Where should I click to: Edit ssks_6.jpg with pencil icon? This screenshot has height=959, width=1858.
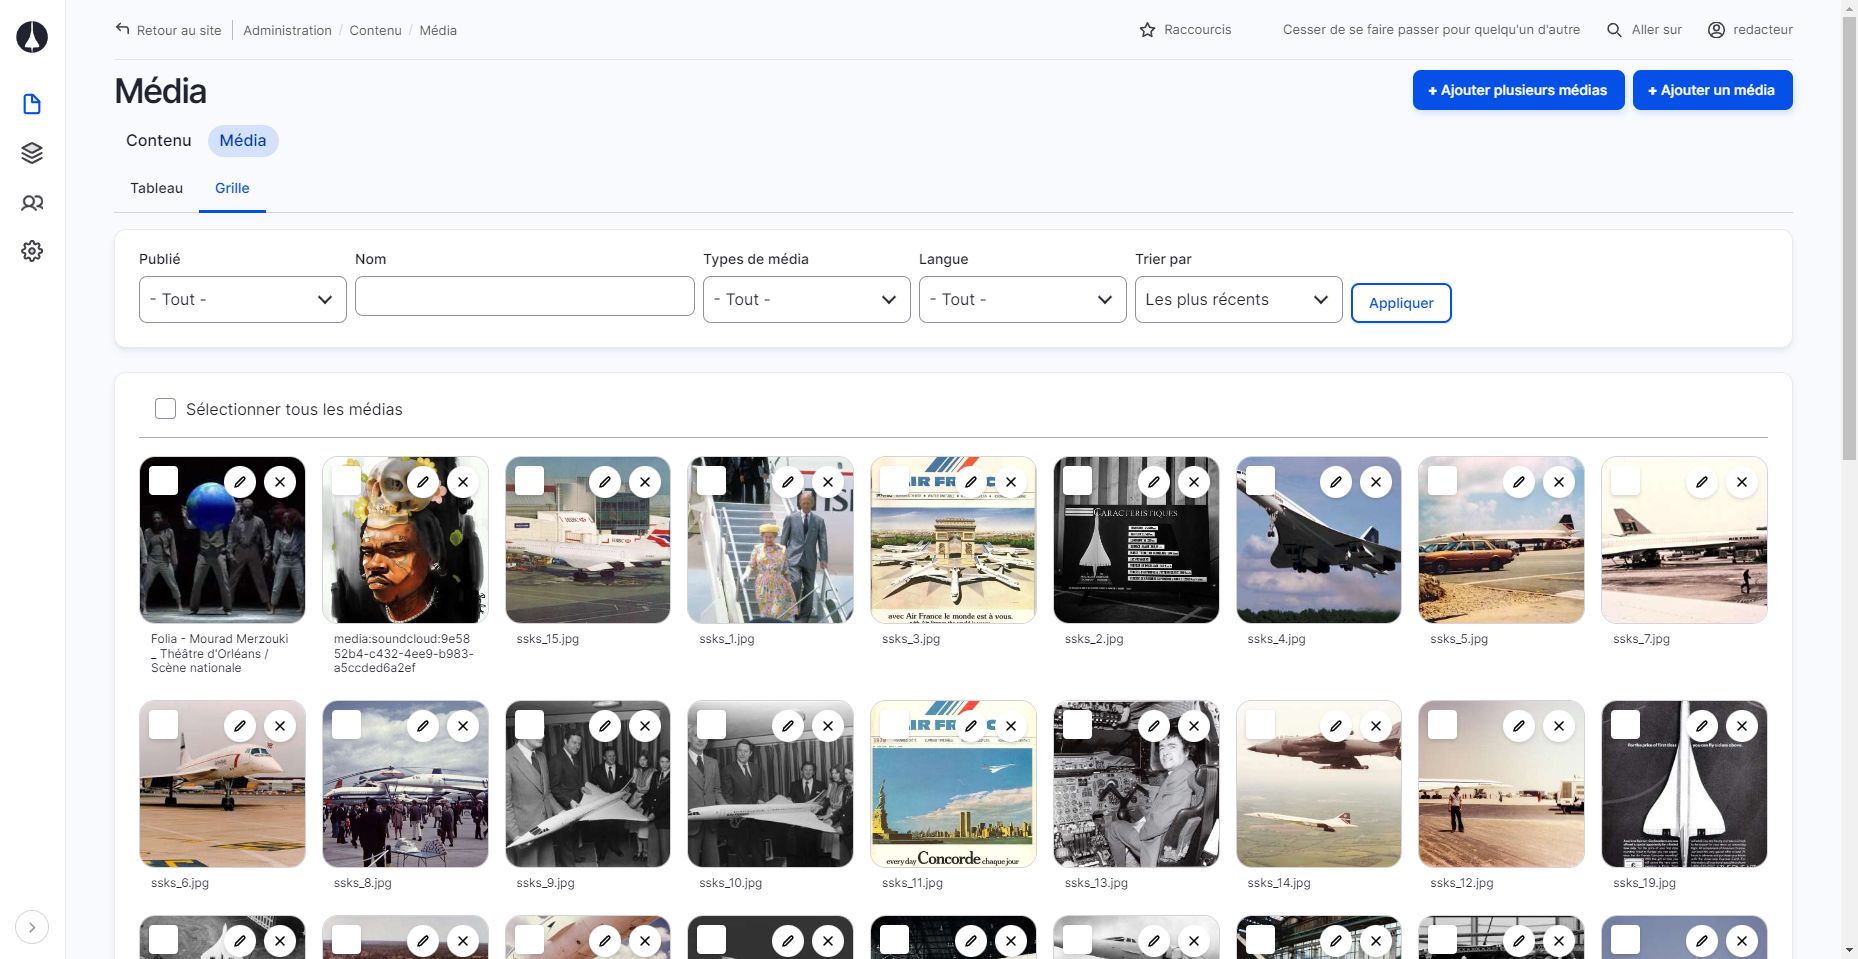240,726
